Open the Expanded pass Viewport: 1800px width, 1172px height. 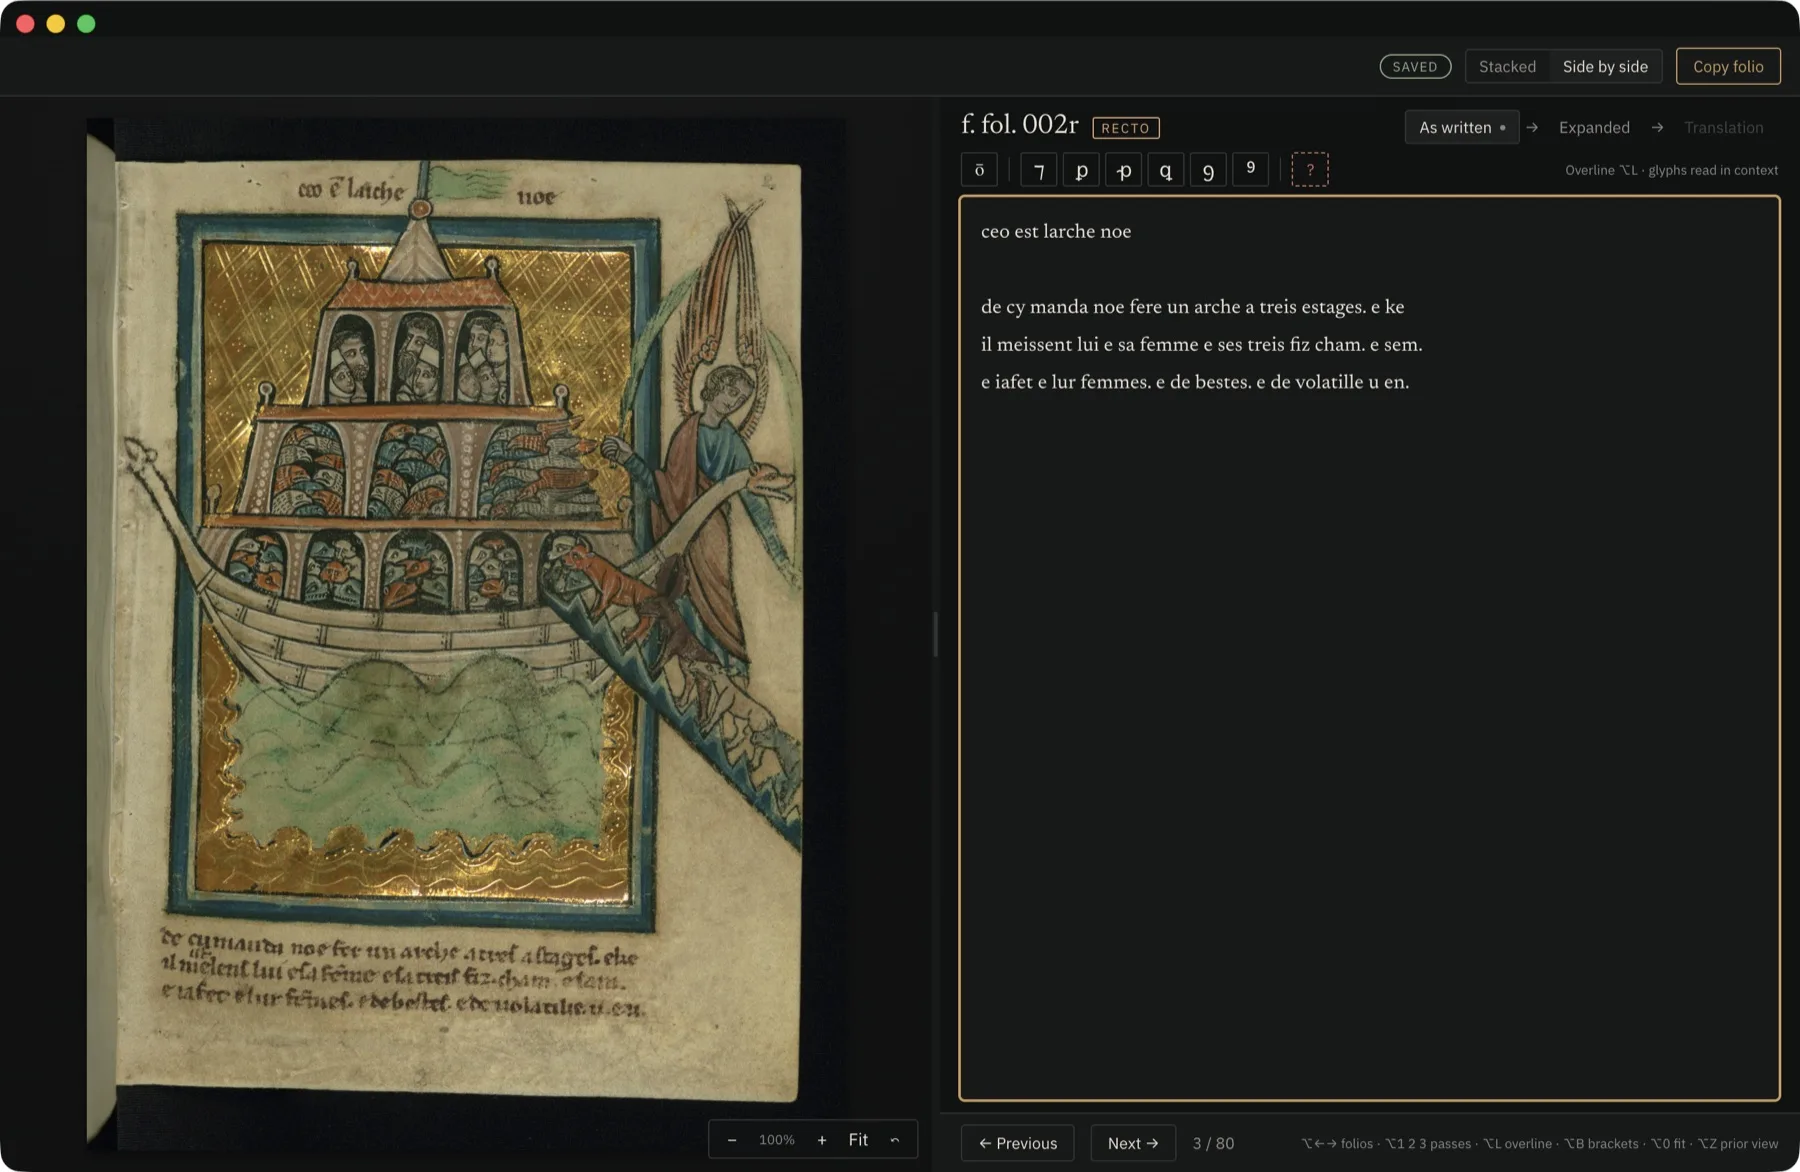pos(1594,127)
